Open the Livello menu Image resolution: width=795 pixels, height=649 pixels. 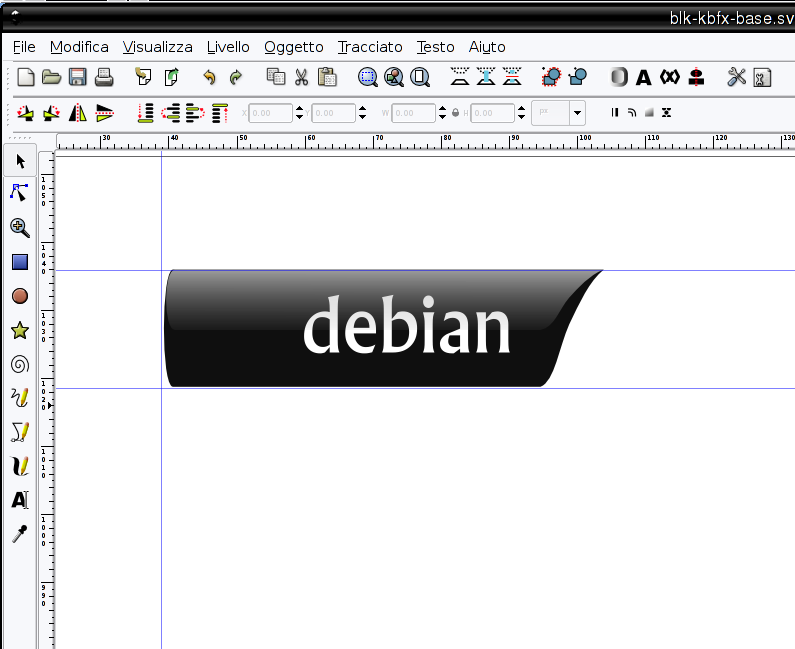pyautogui.click(x=228, y=47)
